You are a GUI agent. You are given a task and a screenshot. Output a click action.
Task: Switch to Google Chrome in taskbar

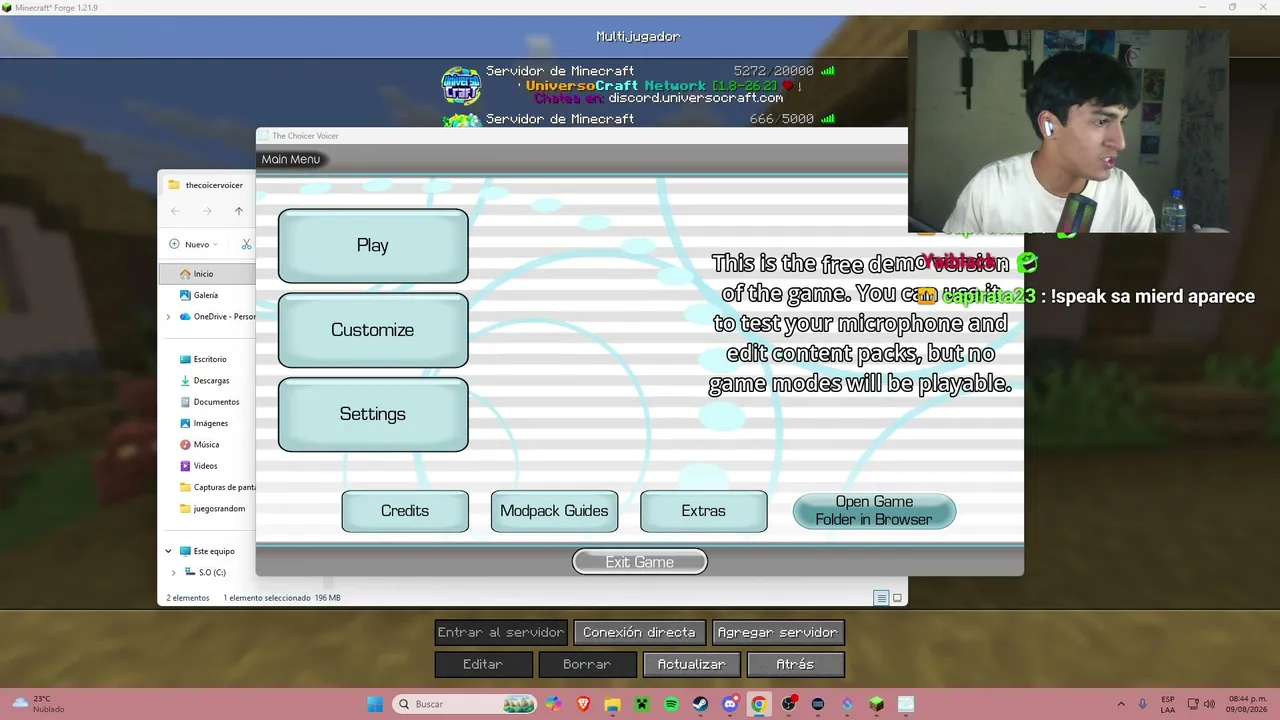click(759, 704)
